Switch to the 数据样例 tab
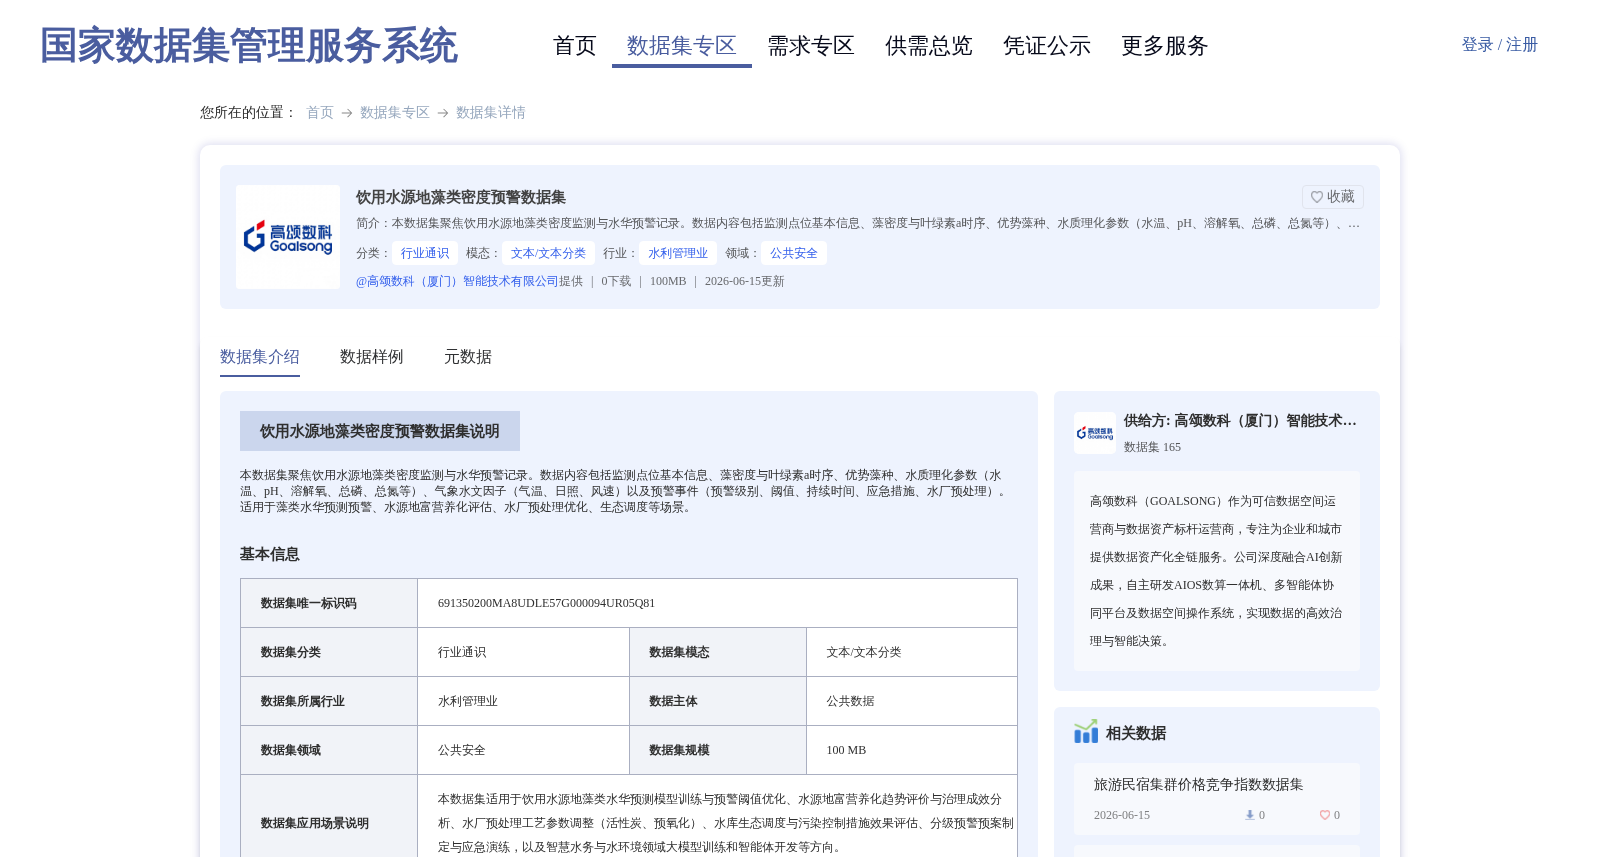 pyautogui.click(x=372, y=357)
